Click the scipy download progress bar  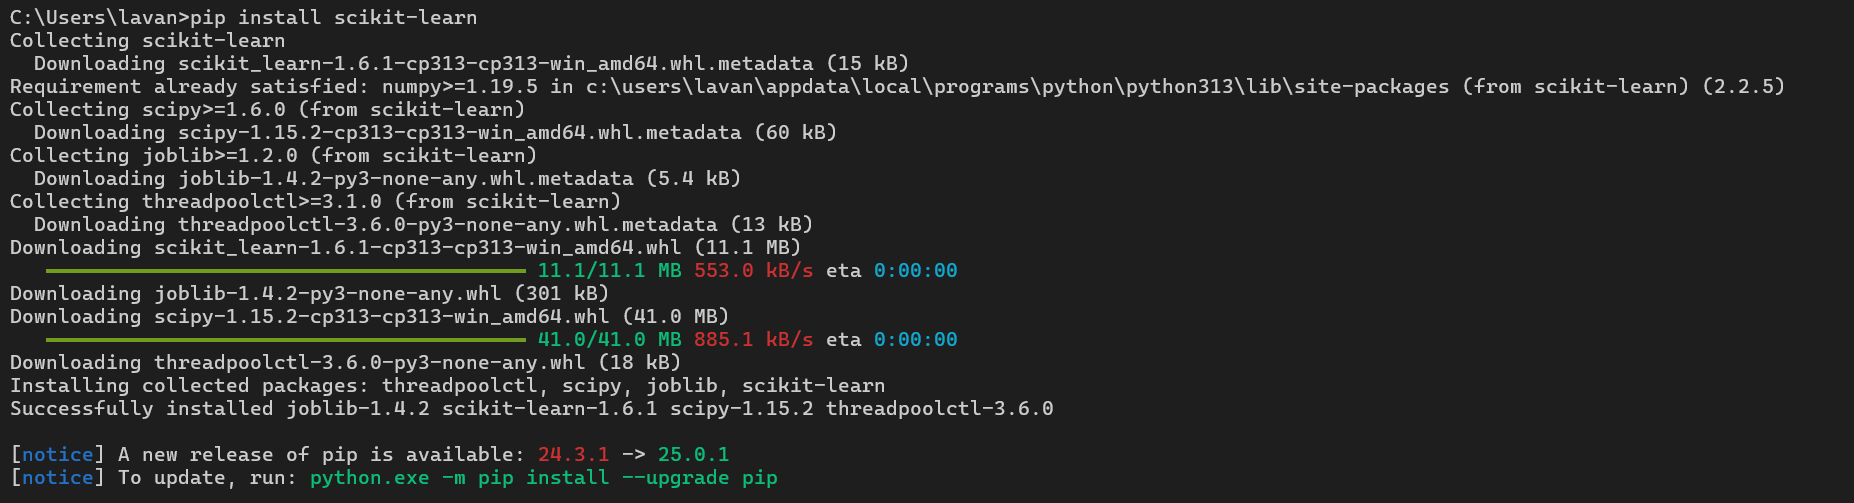[x=285, y=340]
